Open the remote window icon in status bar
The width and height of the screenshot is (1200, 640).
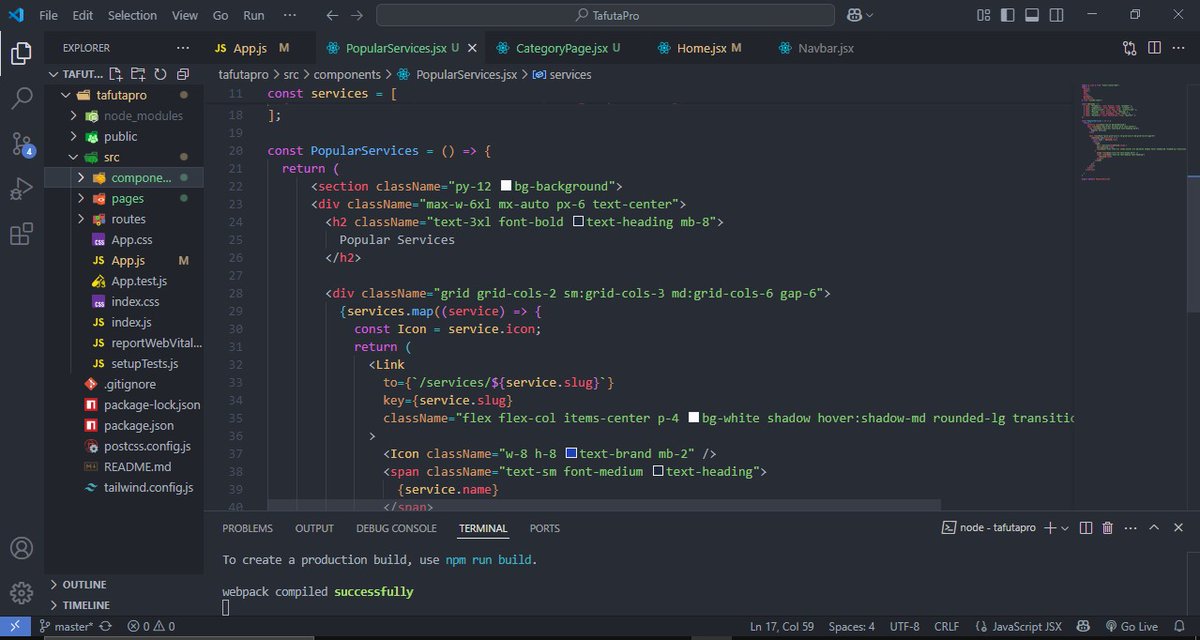click(14, 627)
